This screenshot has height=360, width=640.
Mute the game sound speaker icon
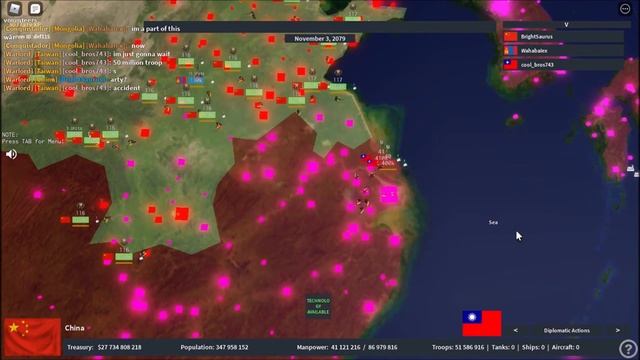[x=11, y=154]
